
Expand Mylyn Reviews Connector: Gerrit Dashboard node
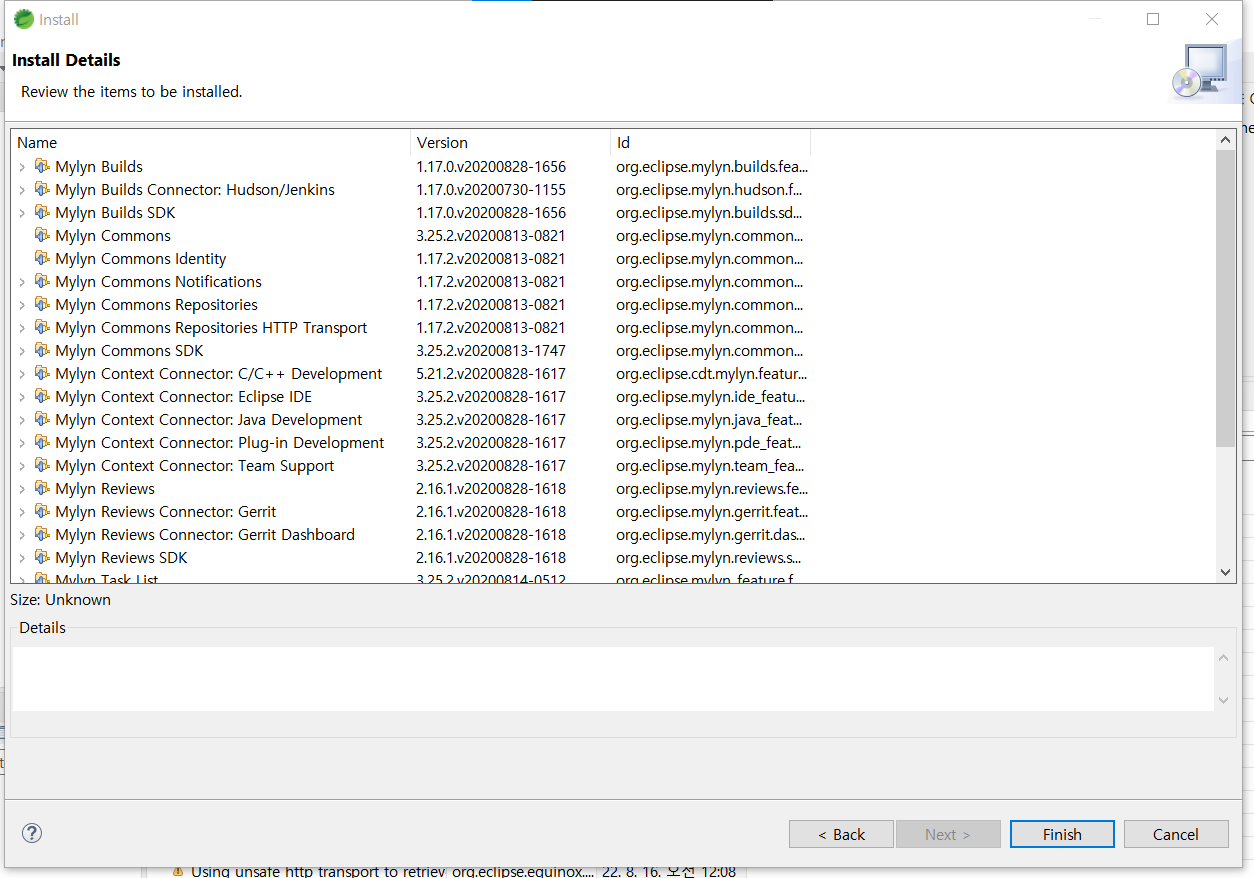[x=22, y=535]
